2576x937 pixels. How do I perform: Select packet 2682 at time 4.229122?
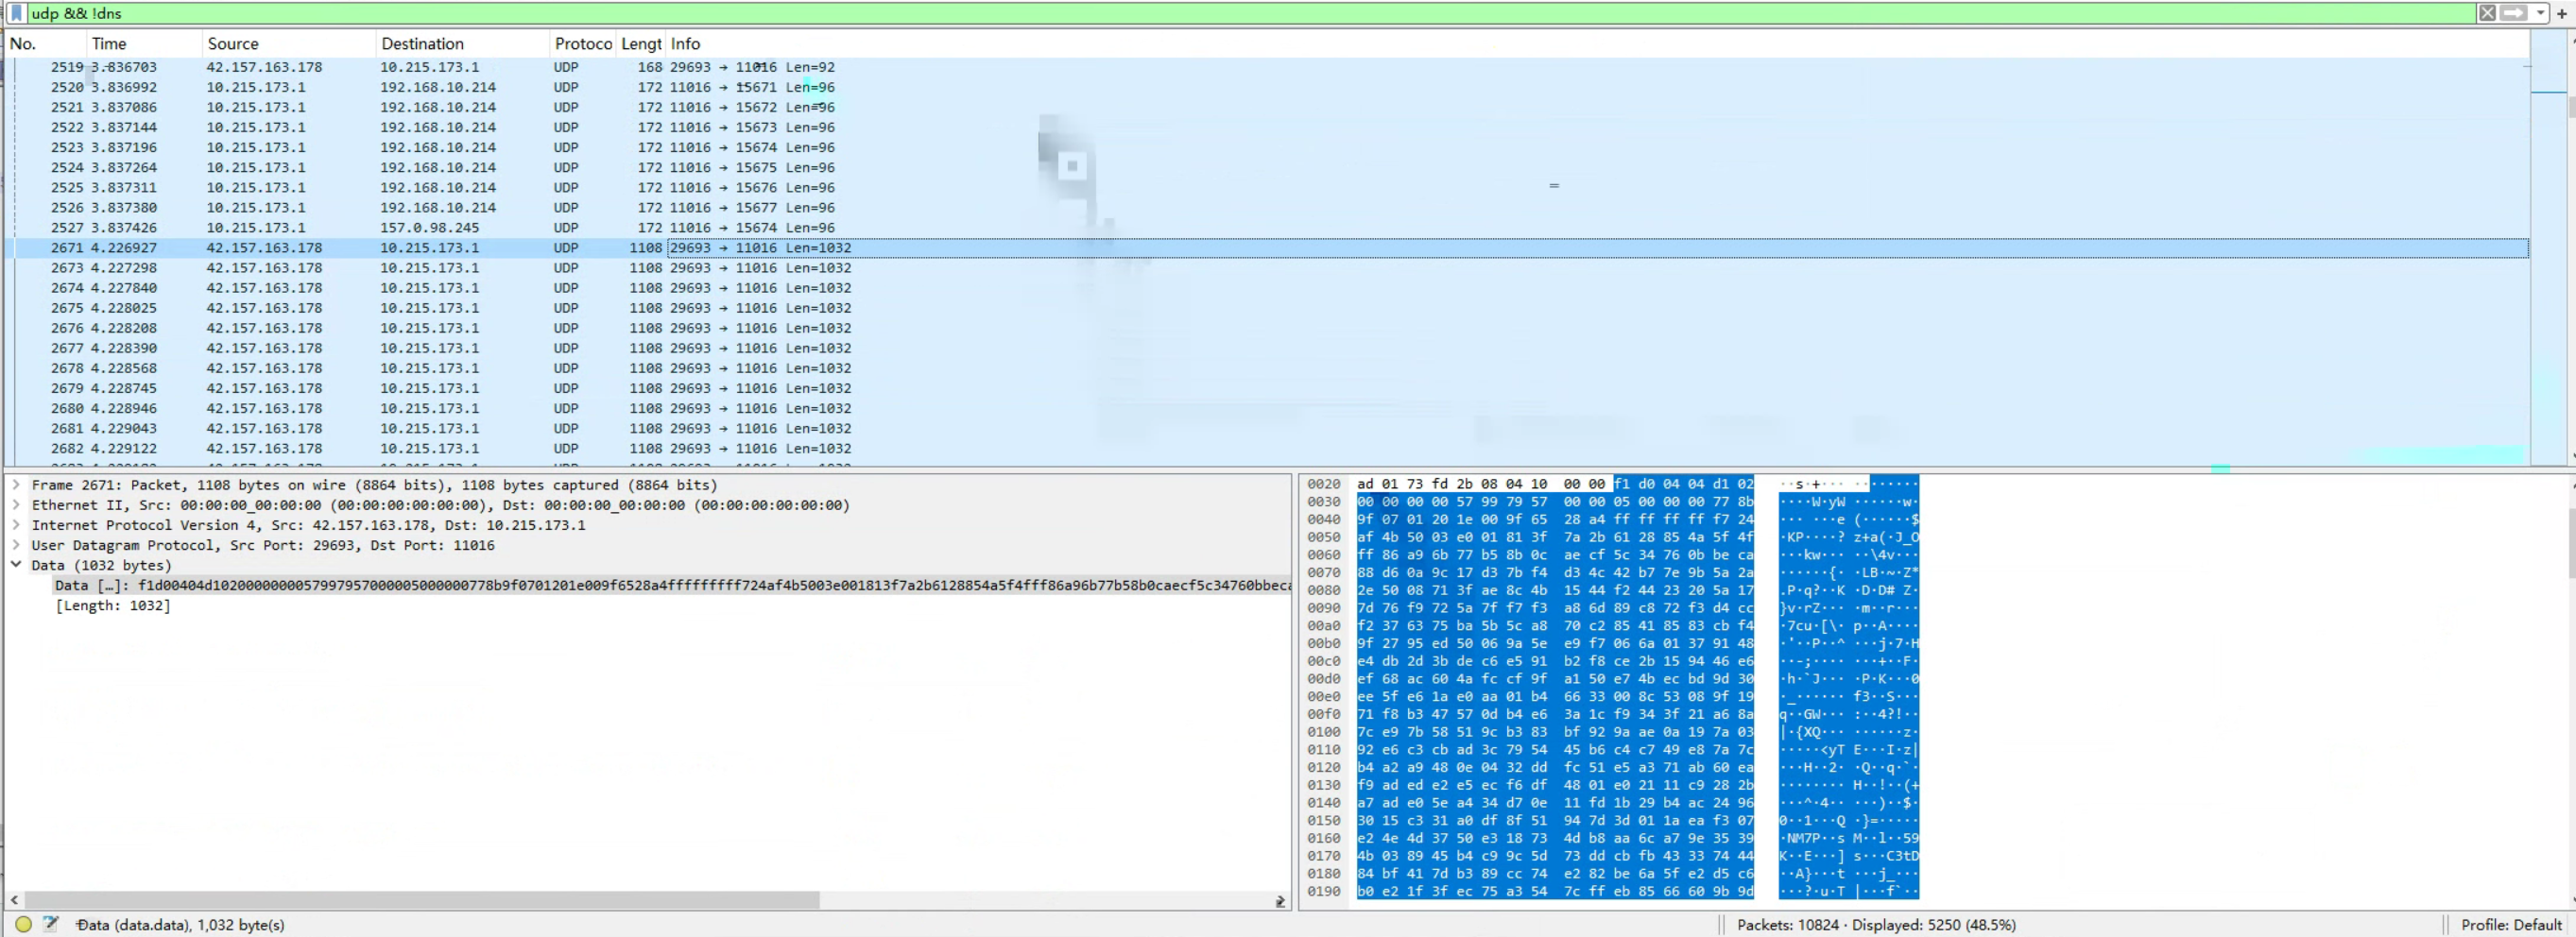click(1266, 448)
